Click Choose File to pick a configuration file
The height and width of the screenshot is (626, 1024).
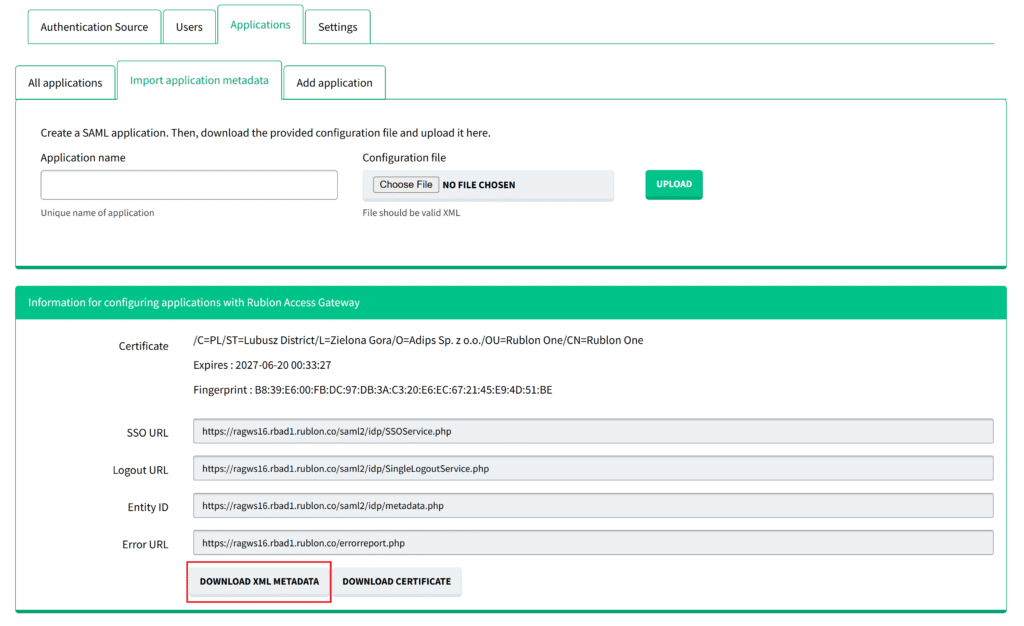[x=405, y=183]
